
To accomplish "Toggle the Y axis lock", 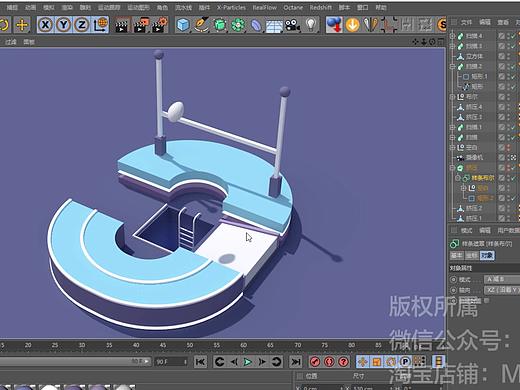I will click(63, 25).
